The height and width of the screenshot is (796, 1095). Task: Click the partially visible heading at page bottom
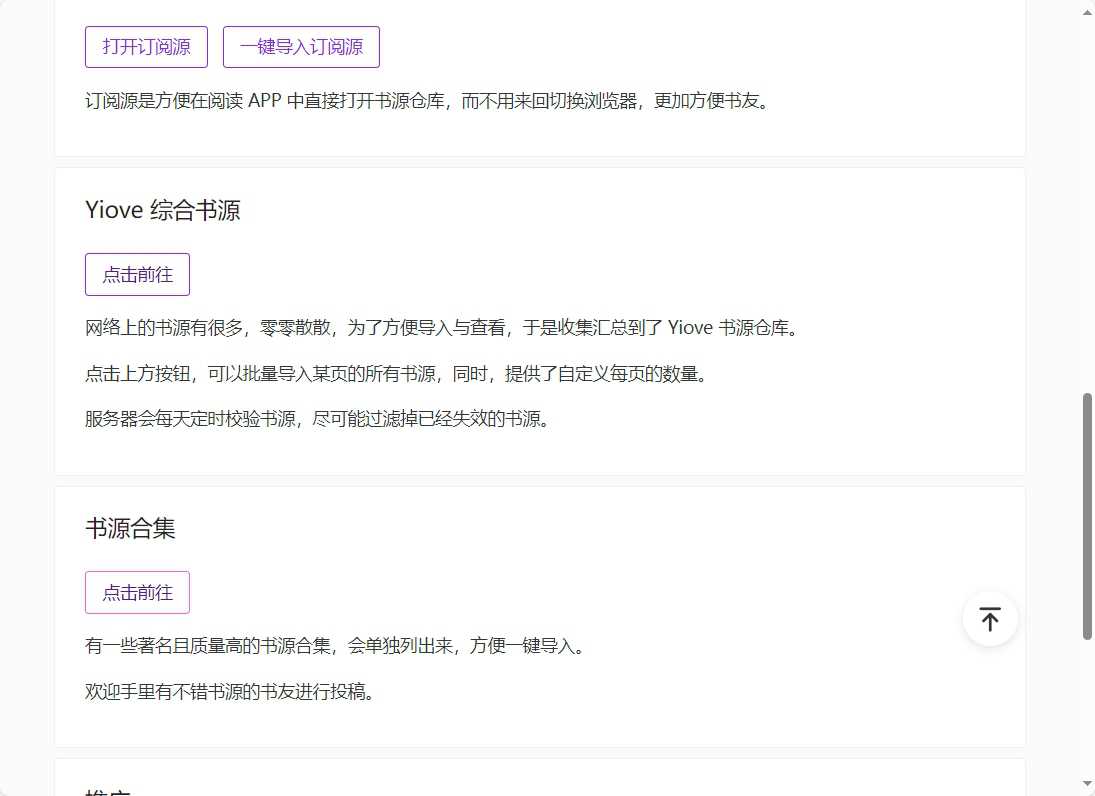click(x=110, y=790)
